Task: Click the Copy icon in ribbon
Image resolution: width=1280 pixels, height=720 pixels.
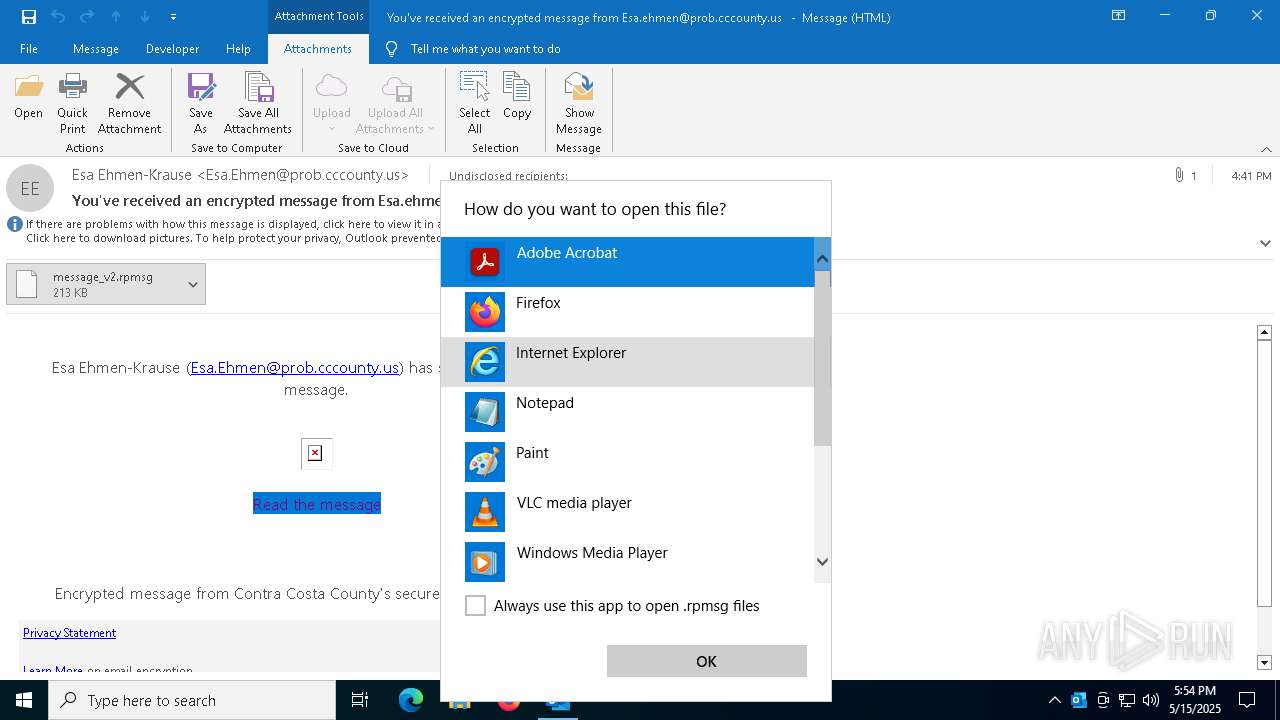Action: [x=517, y=87]
